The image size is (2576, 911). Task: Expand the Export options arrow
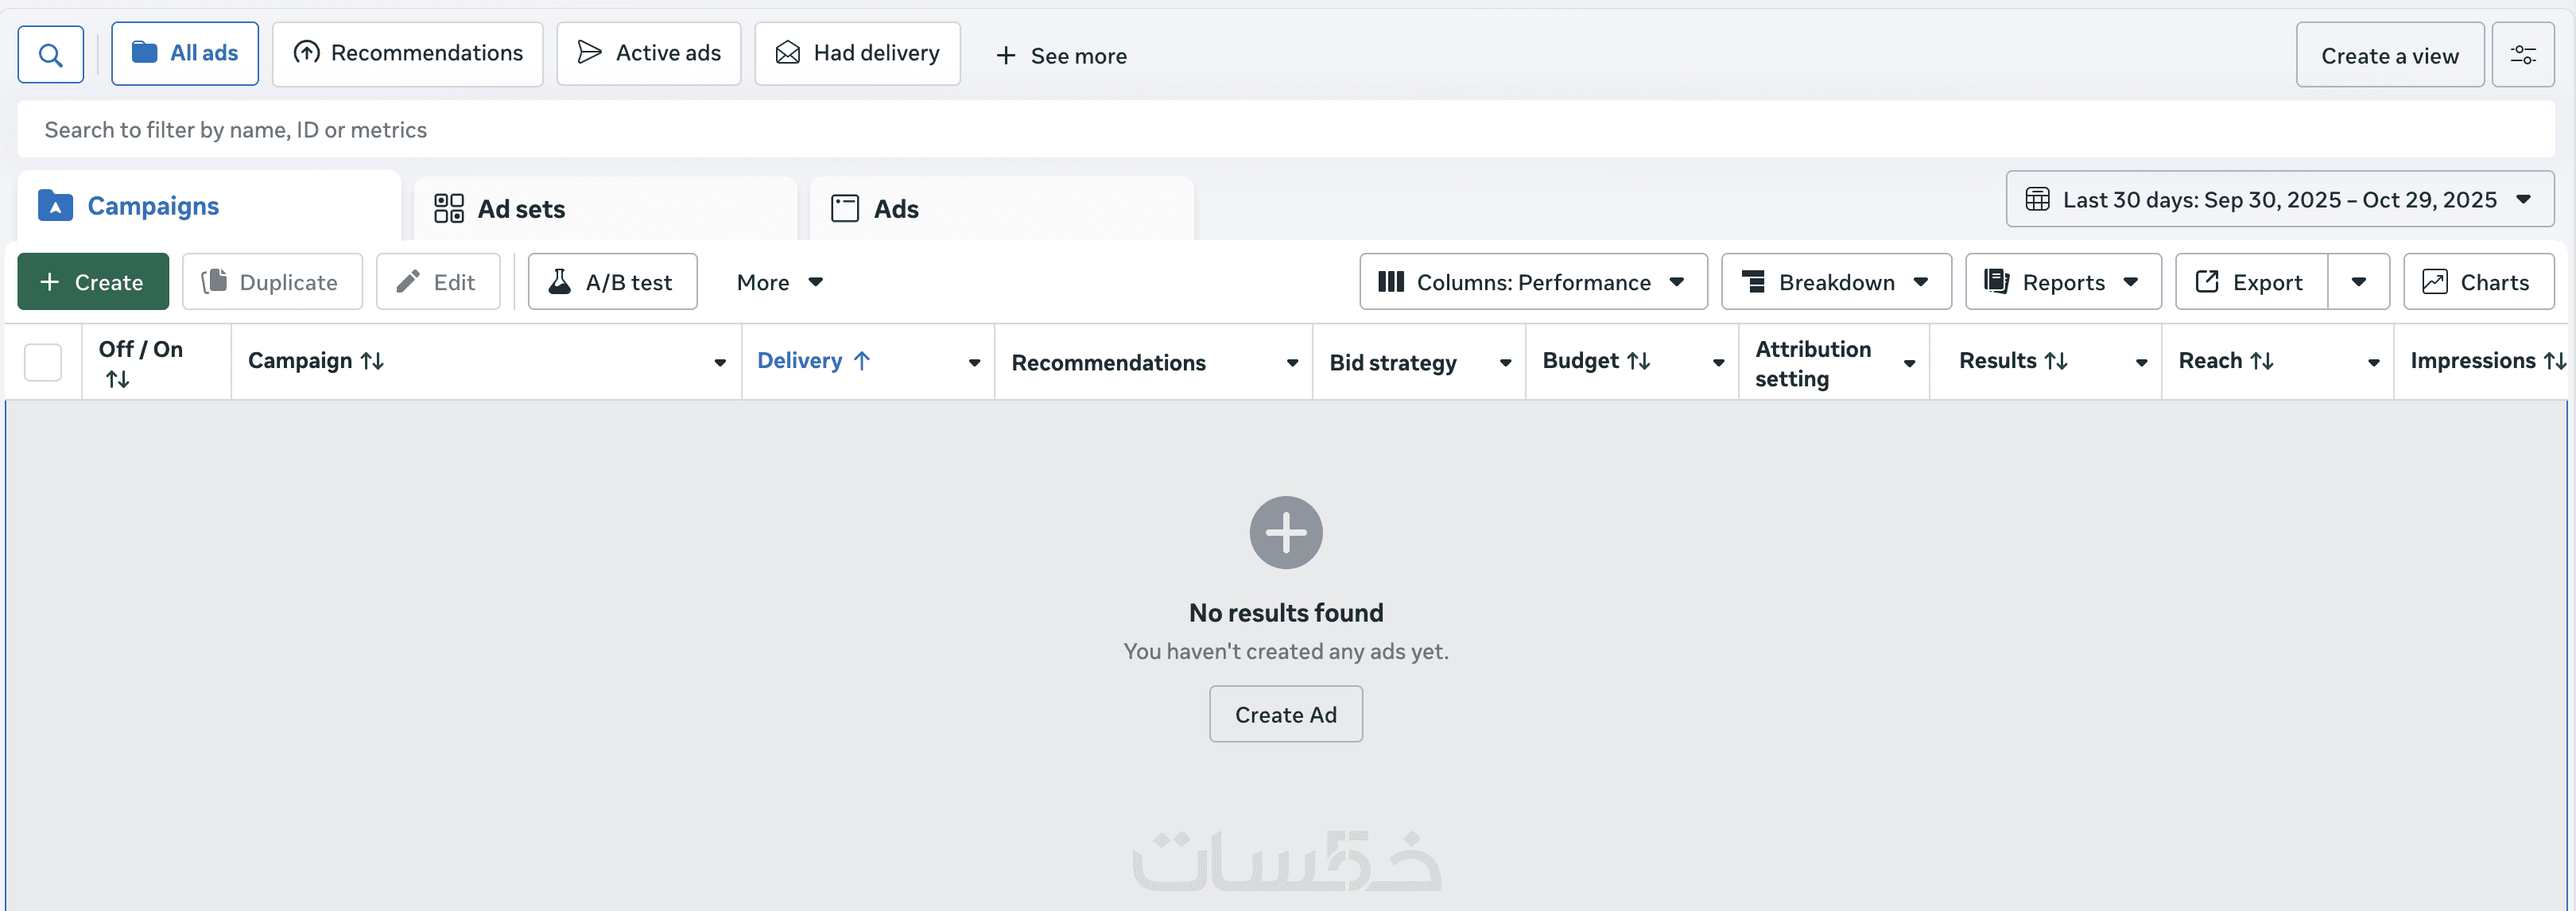2358,282
